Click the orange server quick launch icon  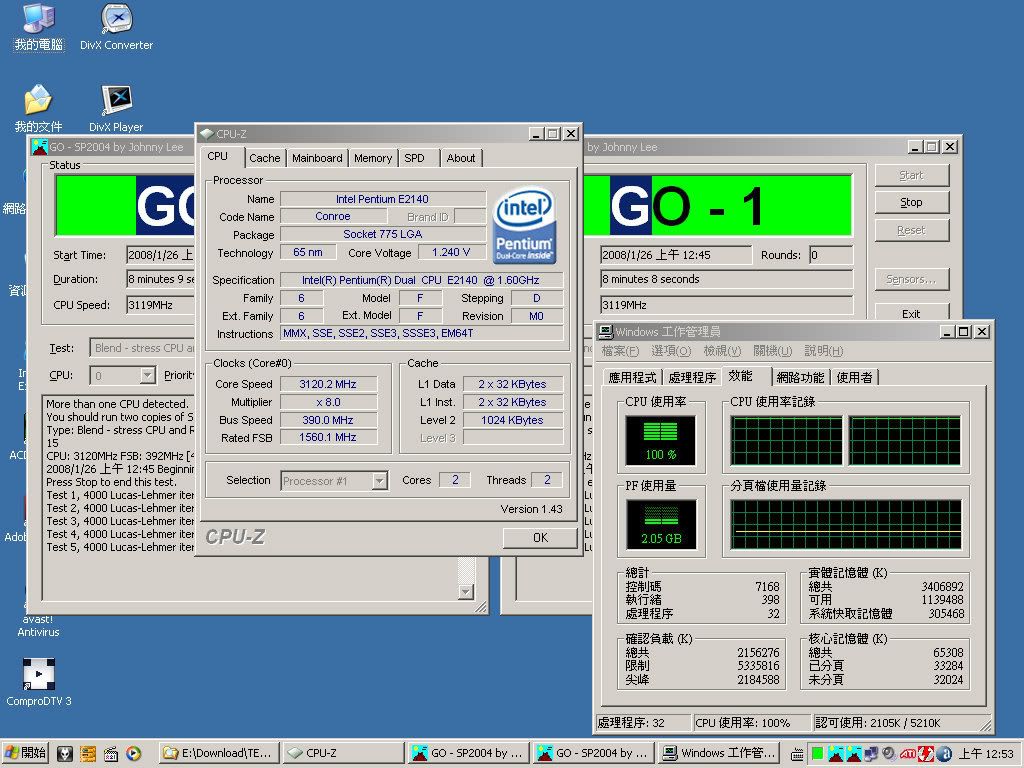point(88,753)
